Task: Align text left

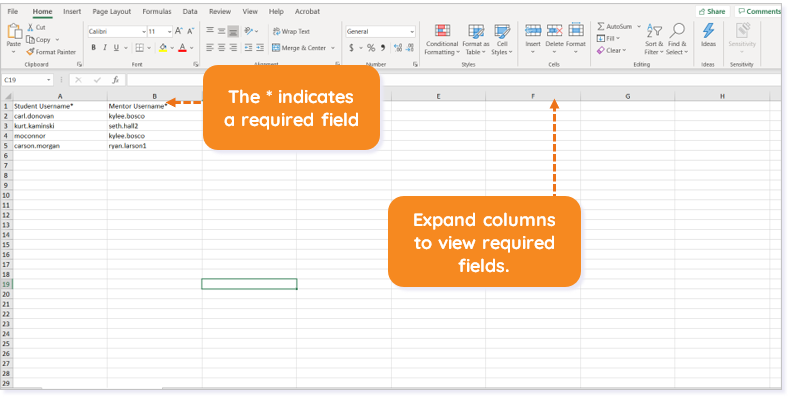Action: click(x=210, y=47)
